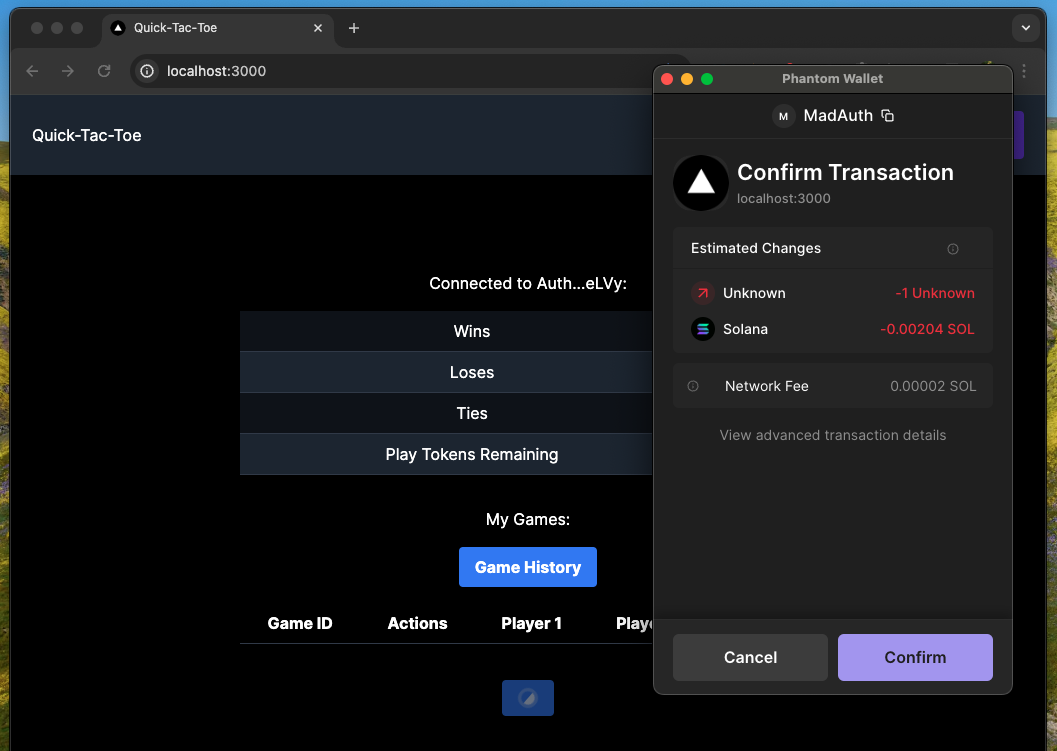Go forward in Chrome browser
Screen dimensions: 1057x751
(x=68, y=71)
